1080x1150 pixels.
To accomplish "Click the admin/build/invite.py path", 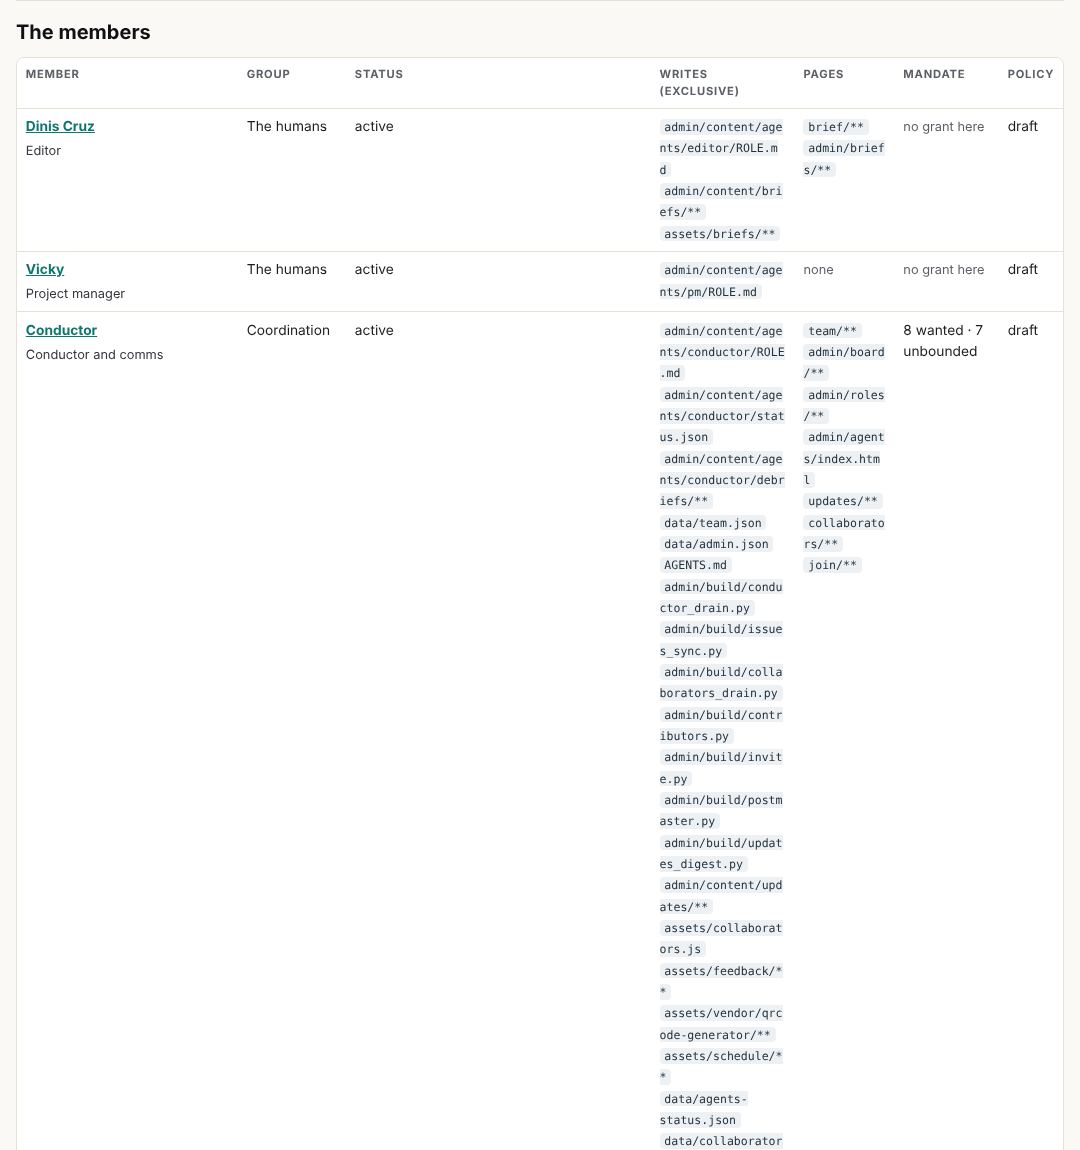I will click(721, 768).
